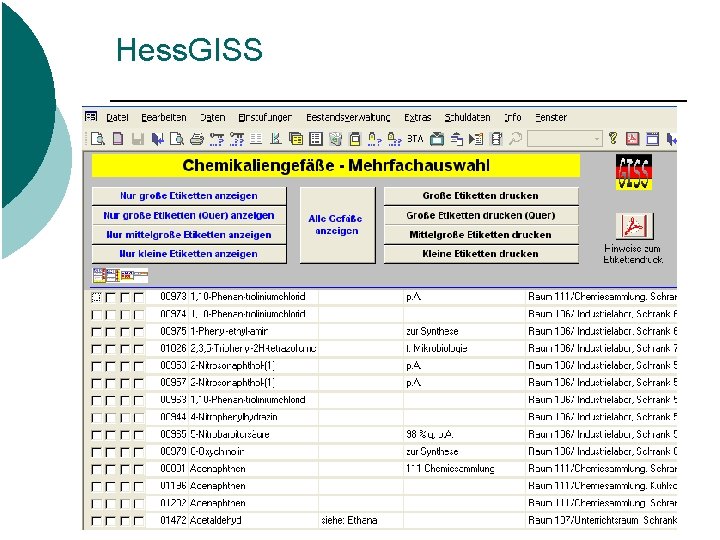Click Kleine Etiketten drucken button
Screen dimensions: 720x540
[x=481, y=254]
